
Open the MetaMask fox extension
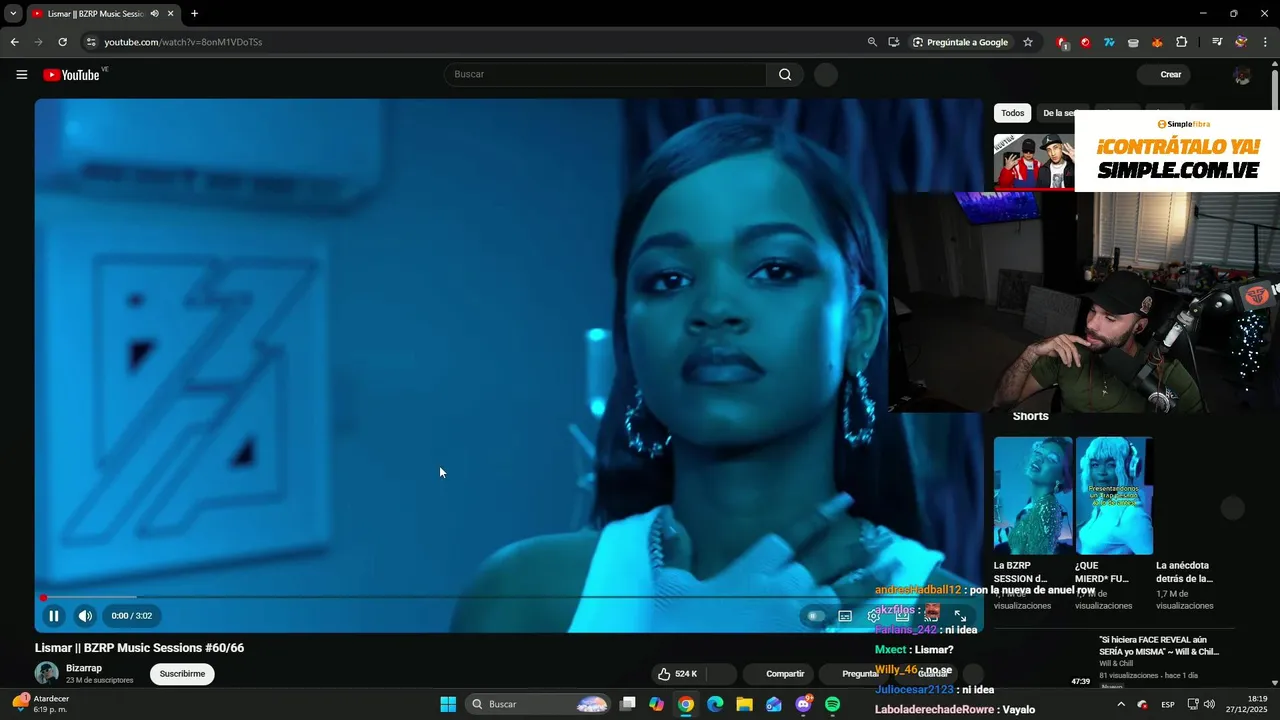coord(1158,42)
